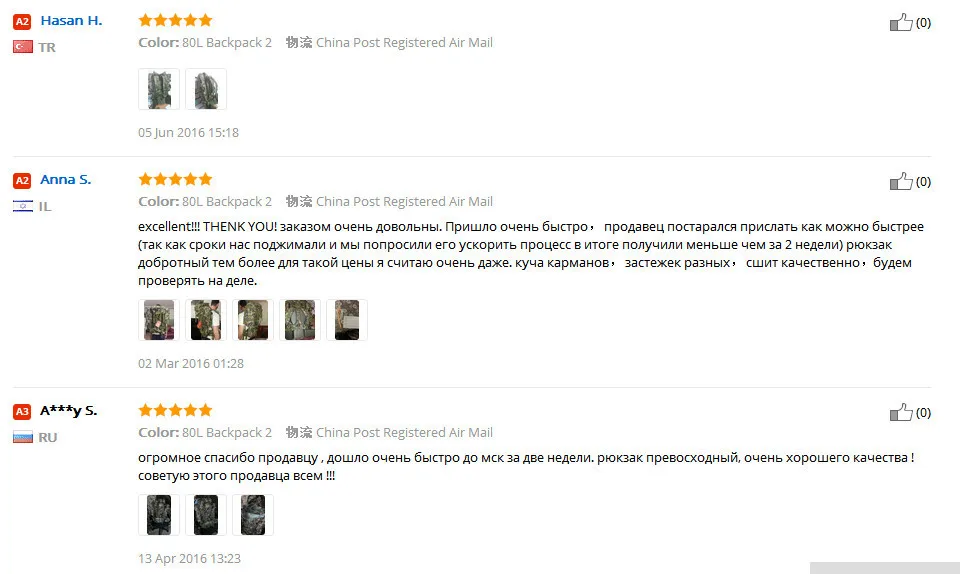The height and width of the screenshot is (574, 960).
Task: Click the A3 badge beside A***y S.
Action: point(22,411)
